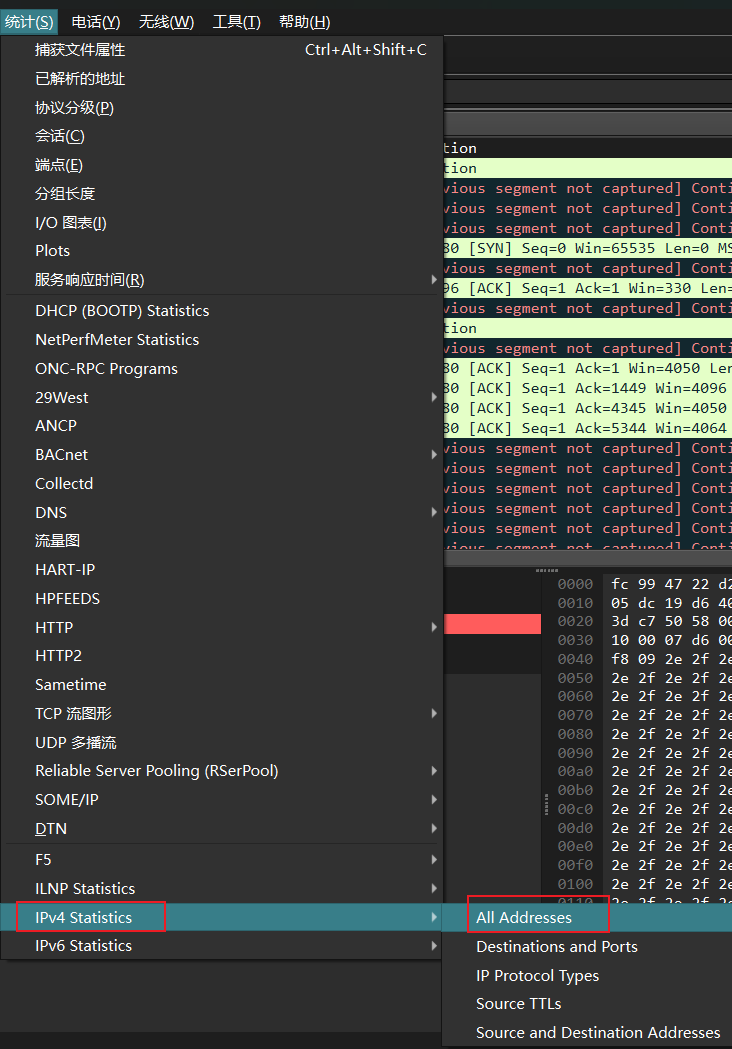Expand the BACnet submenu
The image size is (732, 1049).
point(221,455)
